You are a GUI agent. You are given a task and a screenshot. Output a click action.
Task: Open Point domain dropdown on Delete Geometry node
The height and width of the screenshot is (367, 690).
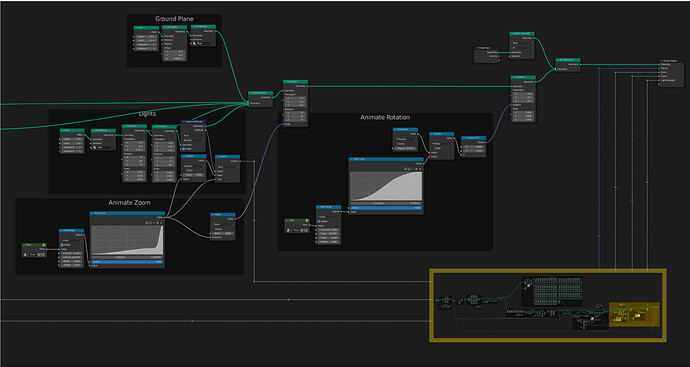(522, 43)
